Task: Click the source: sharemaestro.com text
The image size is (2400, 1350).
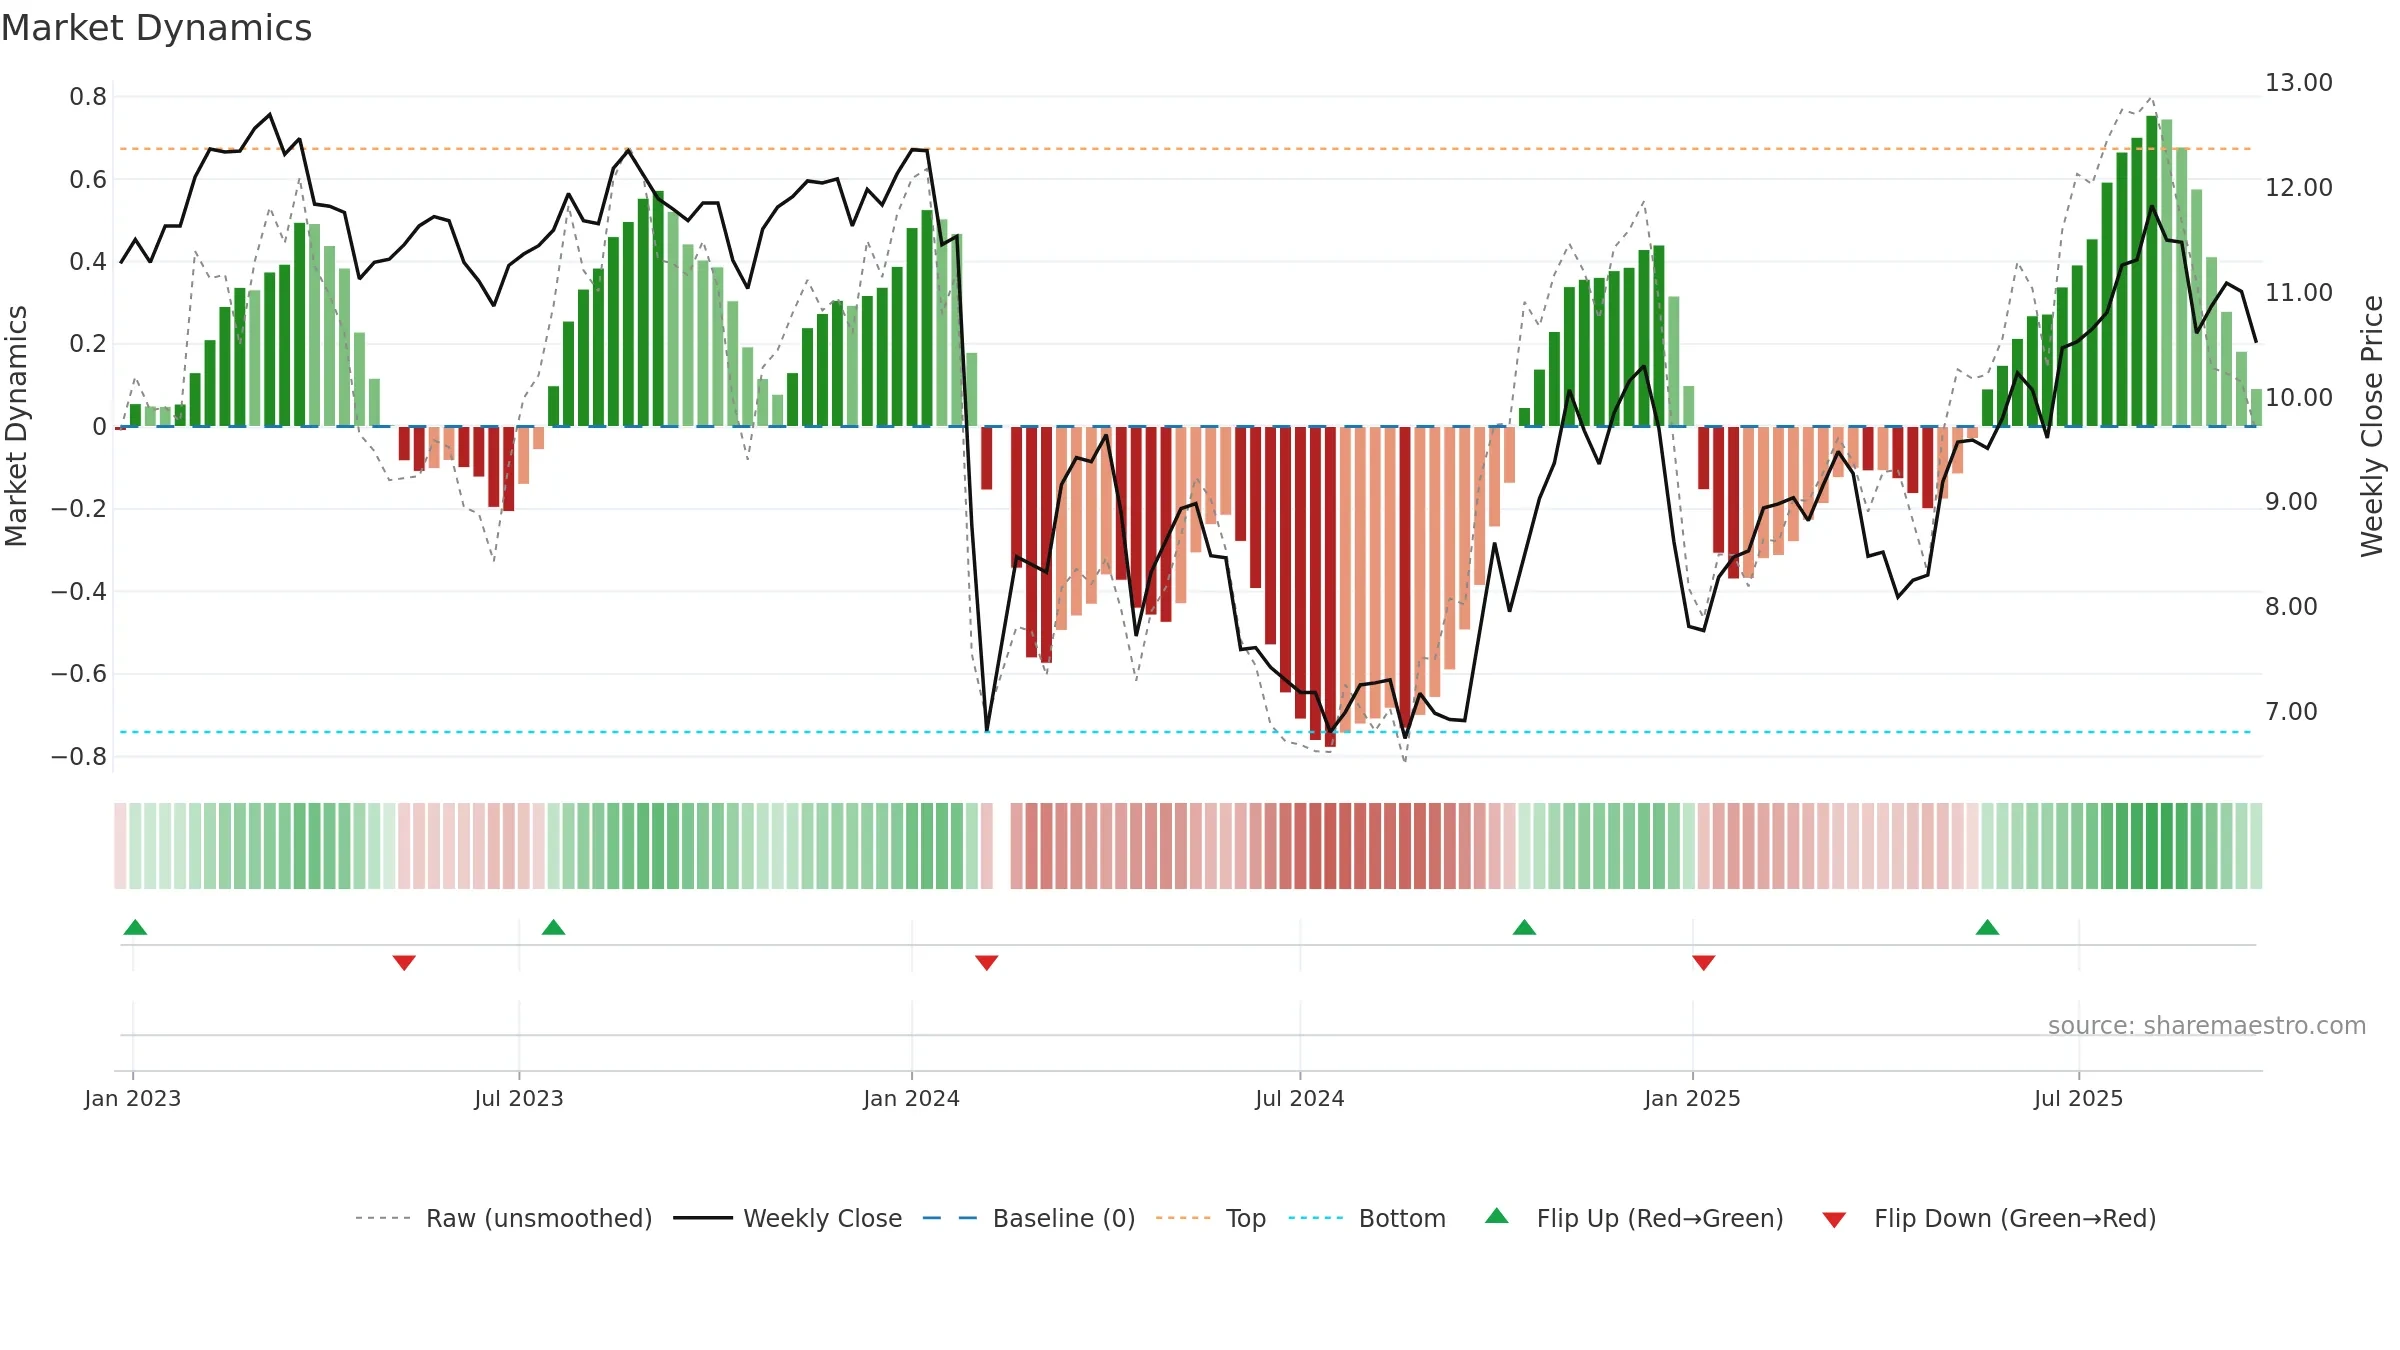Action: (2207, 1025)
